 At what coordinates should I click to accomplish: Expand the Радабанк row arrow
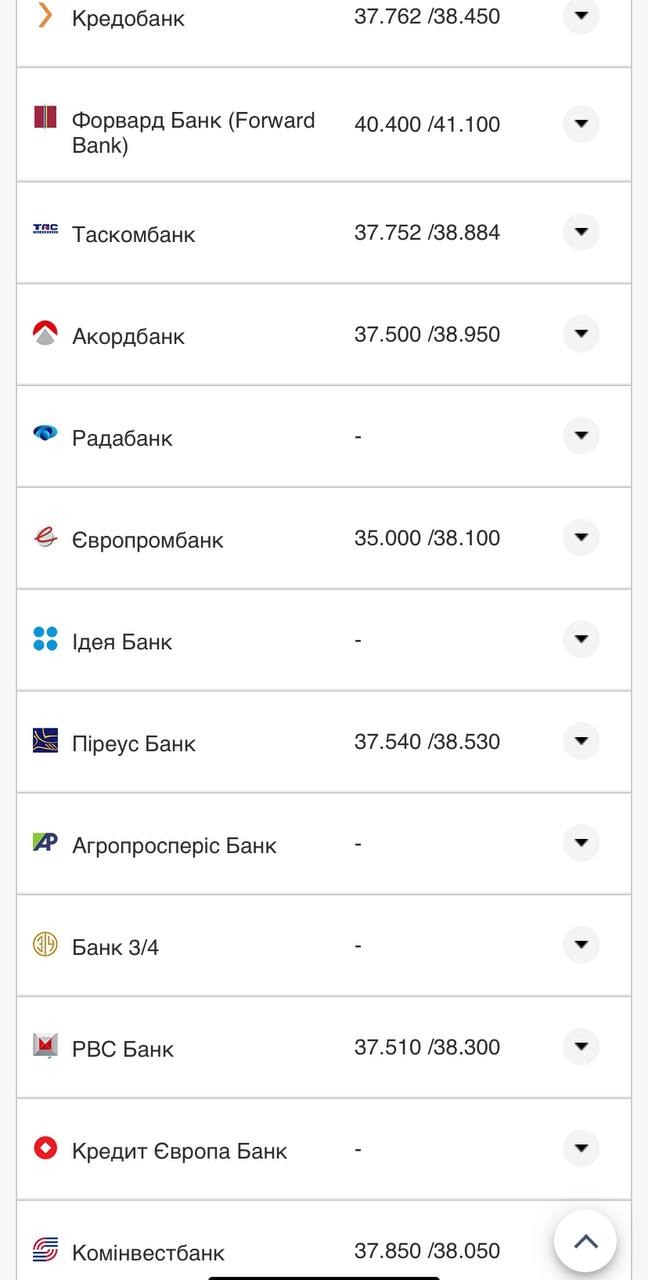click(x=581, y=436)
